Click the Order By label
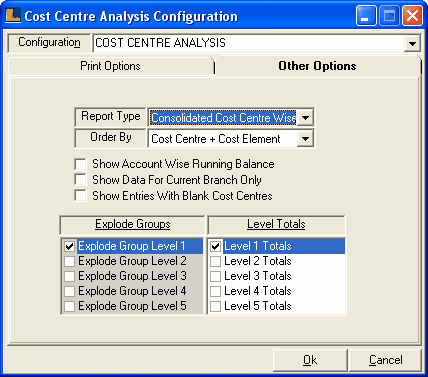428x377 pixels. (110, 138)
